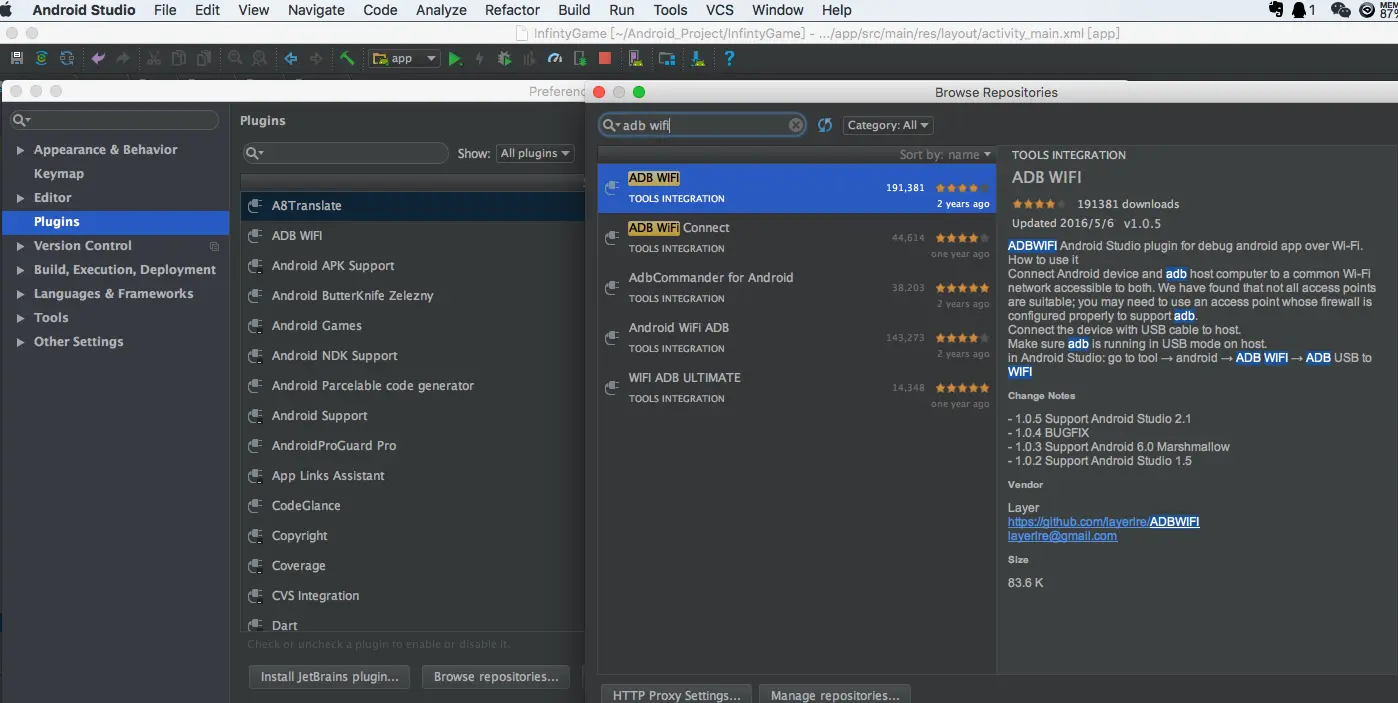Click the Paste icon in the toolbar

tap(204, 59)
